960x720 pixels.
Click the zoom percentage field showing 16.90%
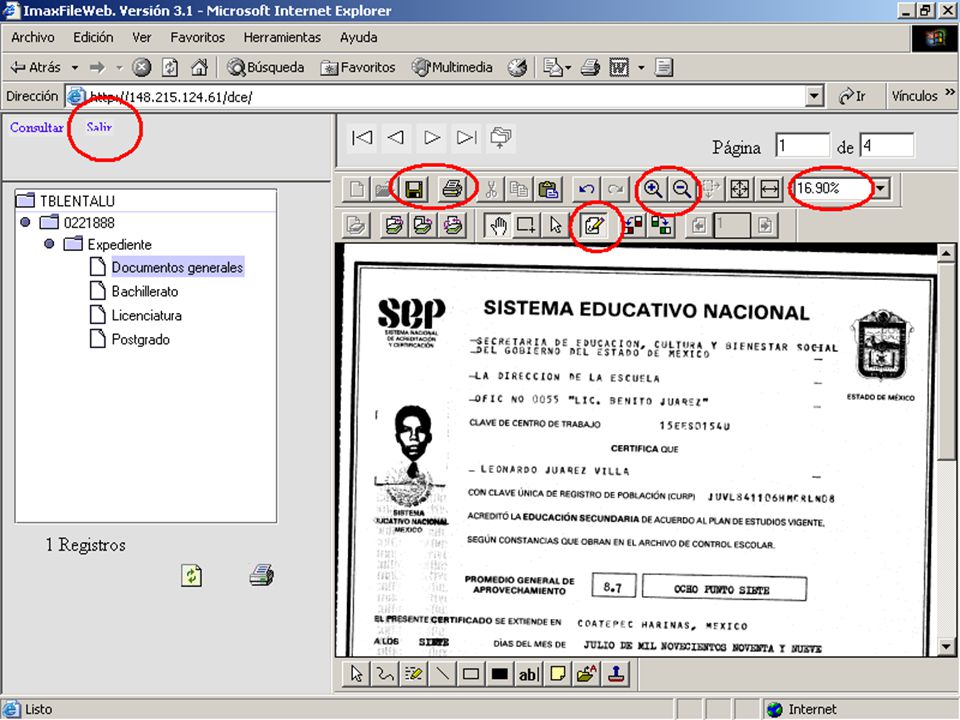(831, 189)
